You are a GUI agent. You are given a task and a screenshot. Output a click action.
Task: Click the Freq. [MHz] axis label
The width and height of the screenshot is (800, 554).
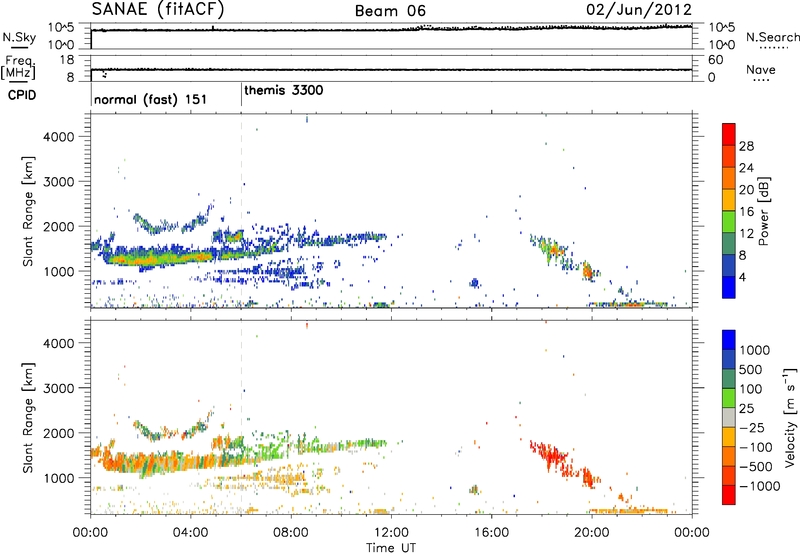click(19, 67)
